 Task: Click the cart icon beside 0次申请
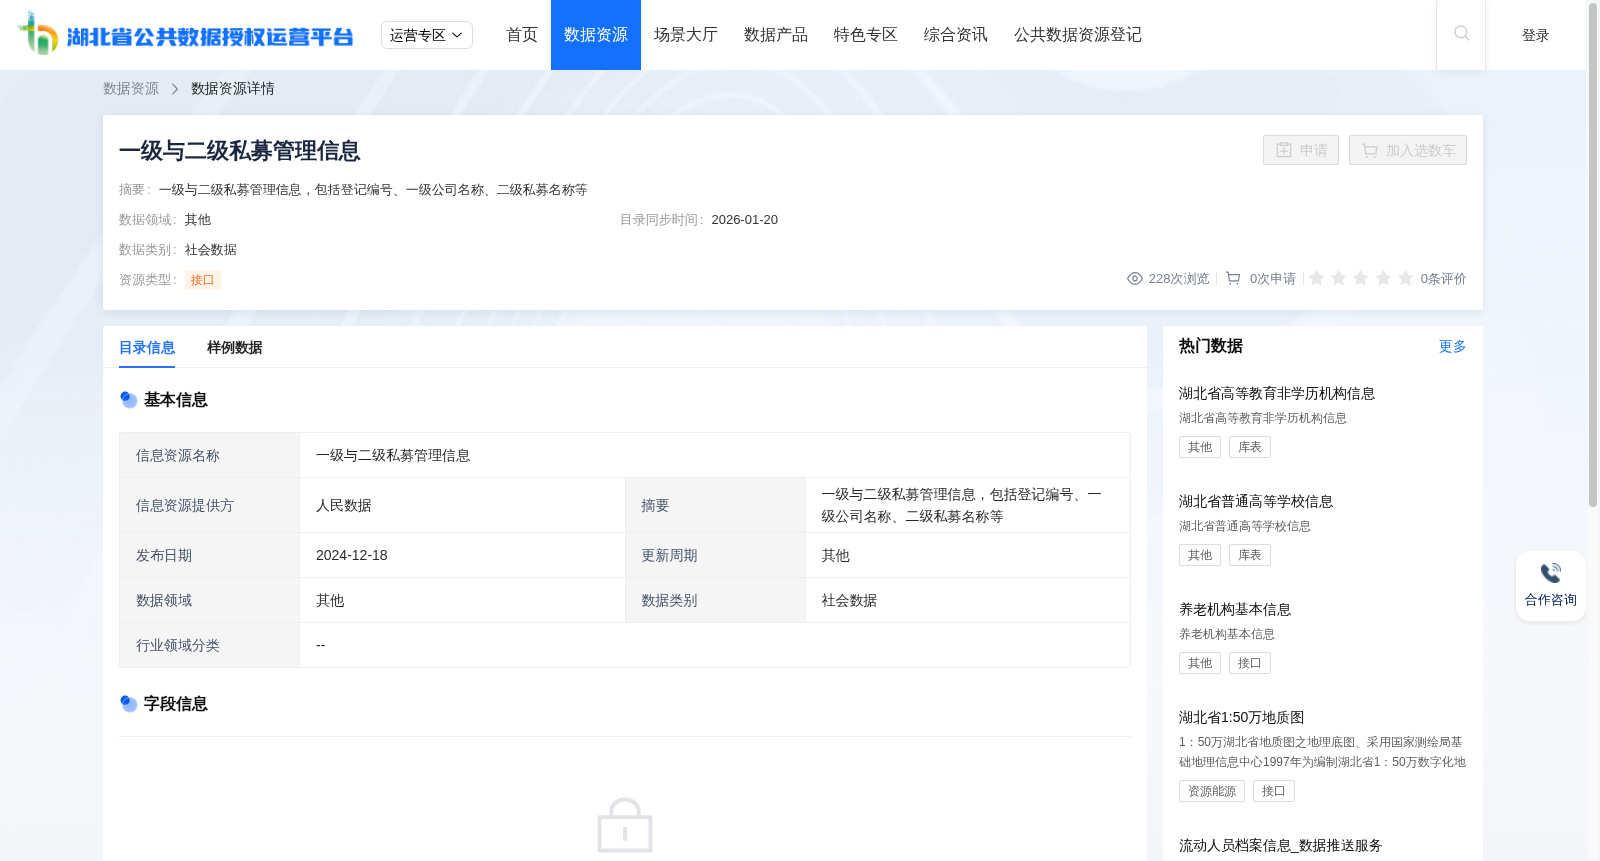[1233, 279]
